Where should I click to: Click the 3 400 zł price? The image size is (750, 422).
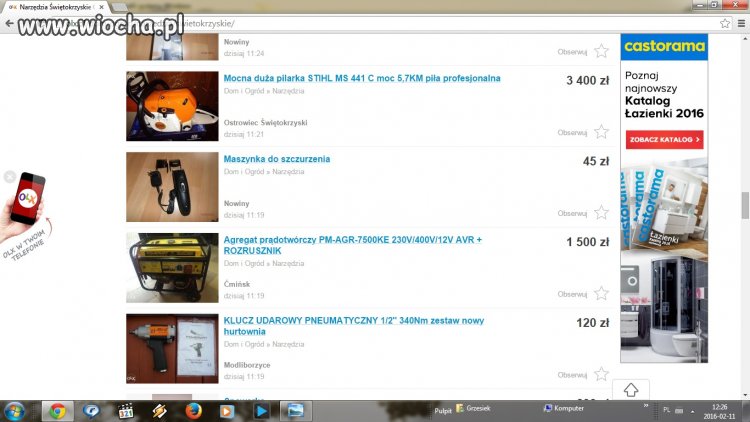587,80
